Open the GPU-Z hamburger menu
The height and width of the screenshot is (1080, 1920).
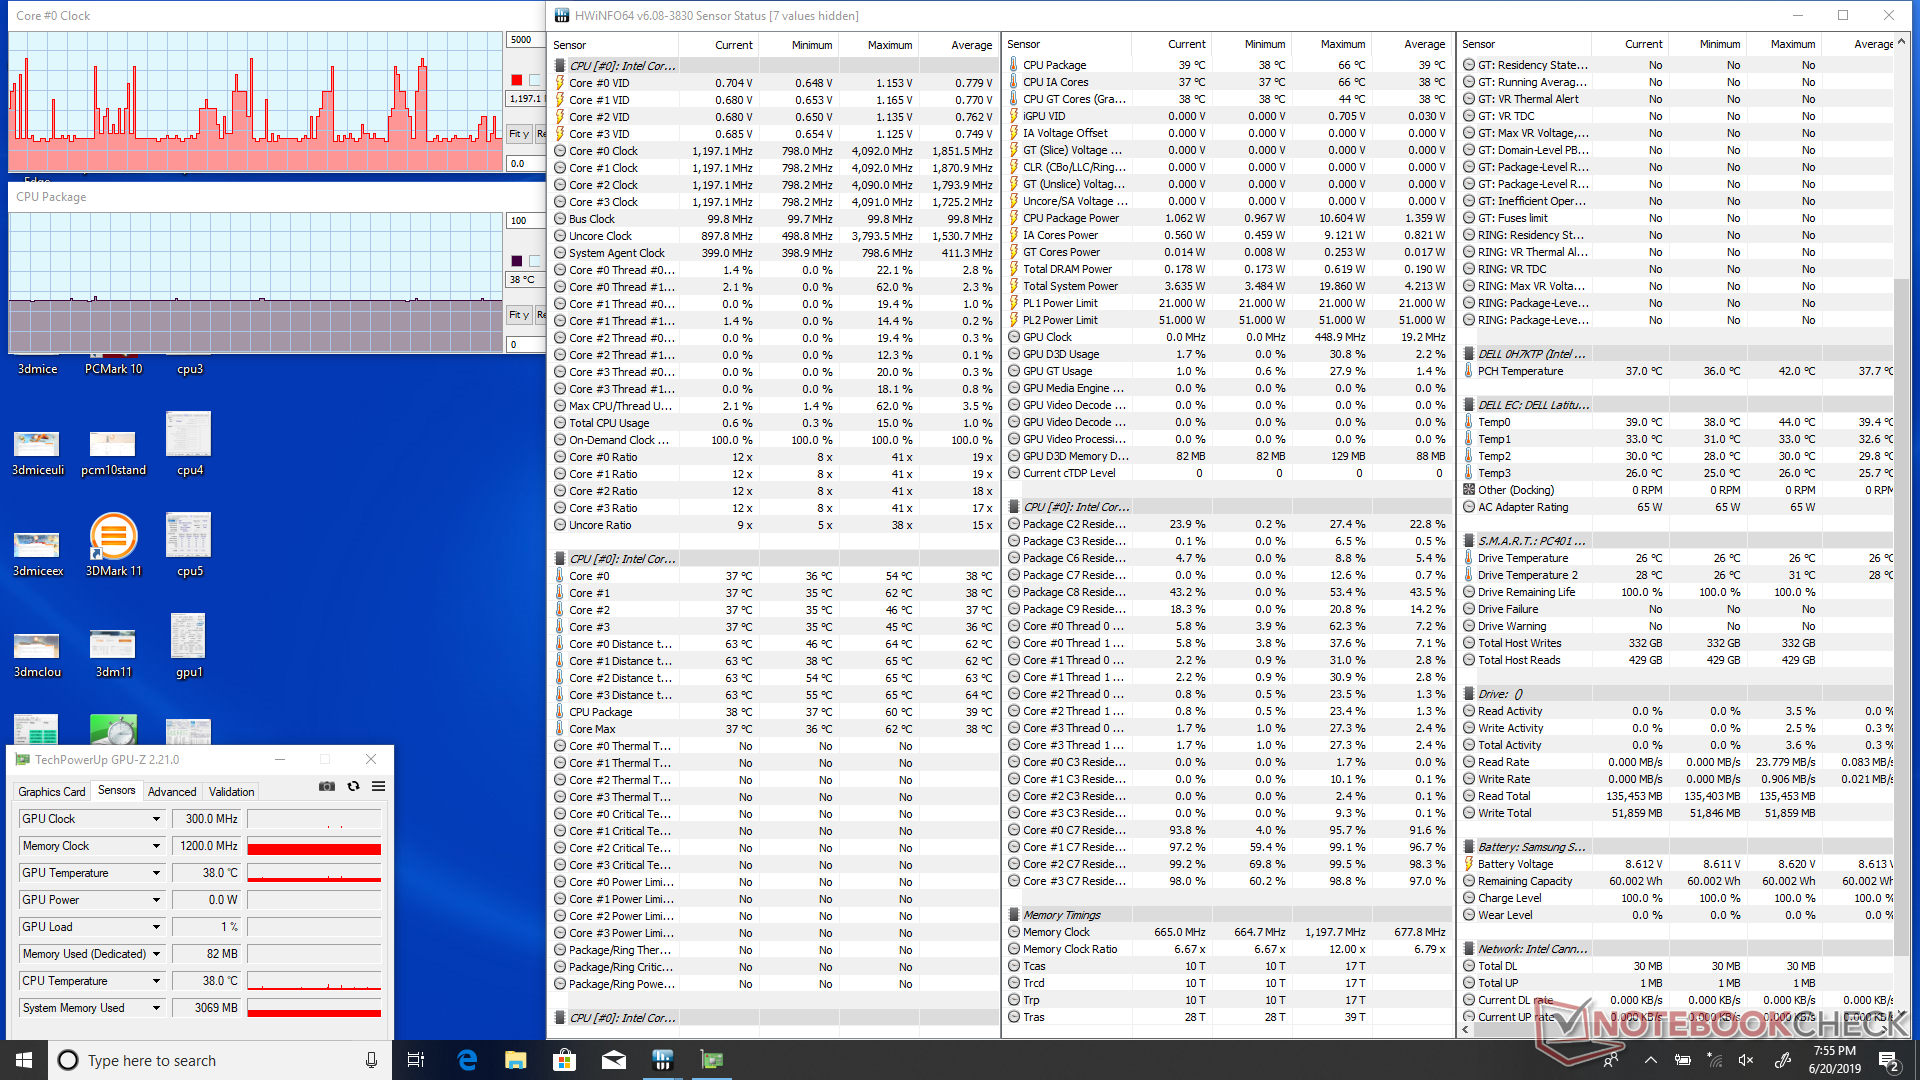click(379, 786)
